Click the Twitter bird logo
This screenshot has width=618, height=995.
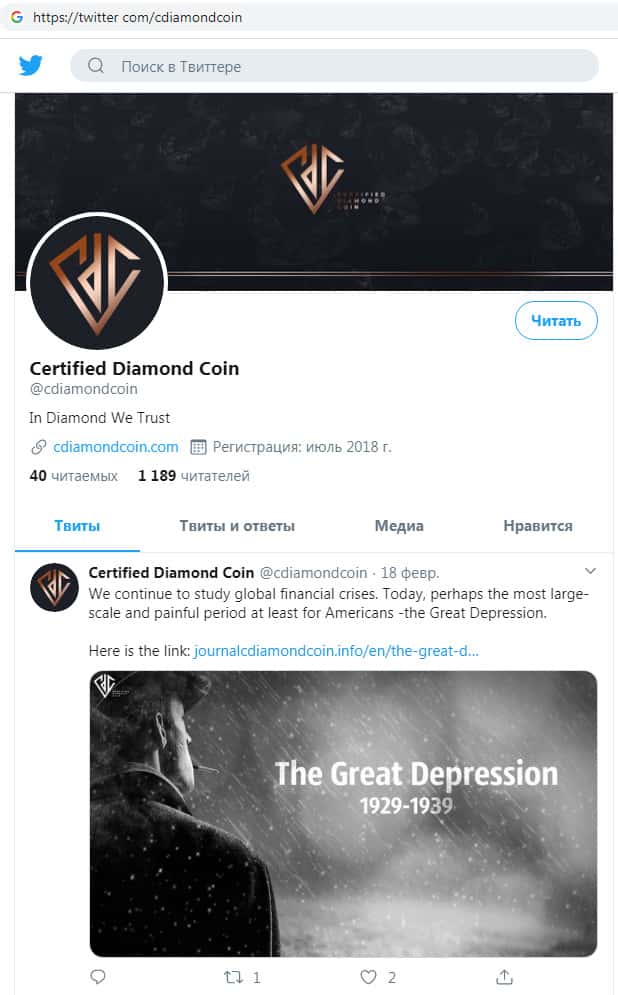(30, 65)
